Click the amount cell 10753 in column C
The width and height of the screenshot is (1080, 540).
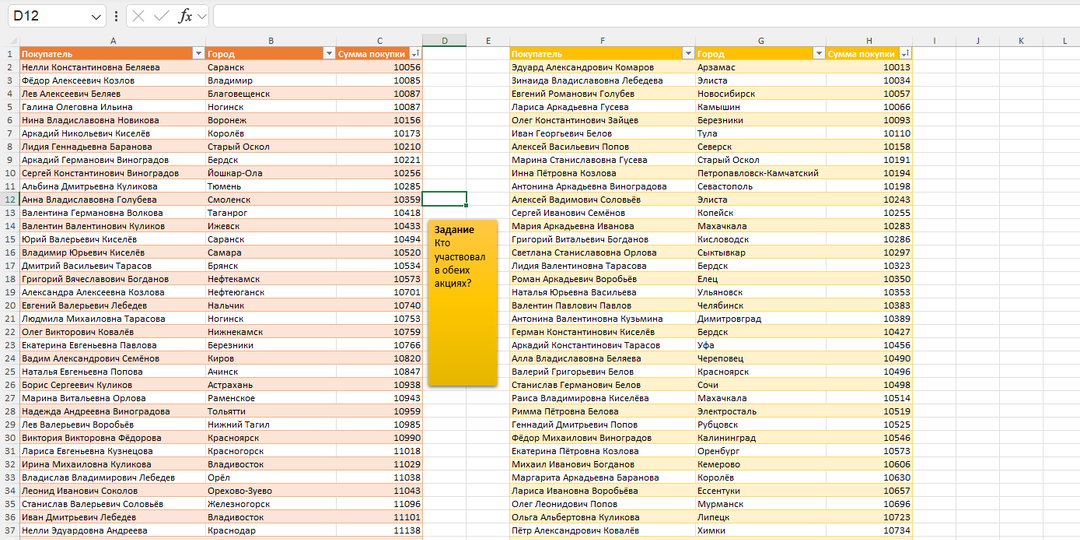pos(380,319)
